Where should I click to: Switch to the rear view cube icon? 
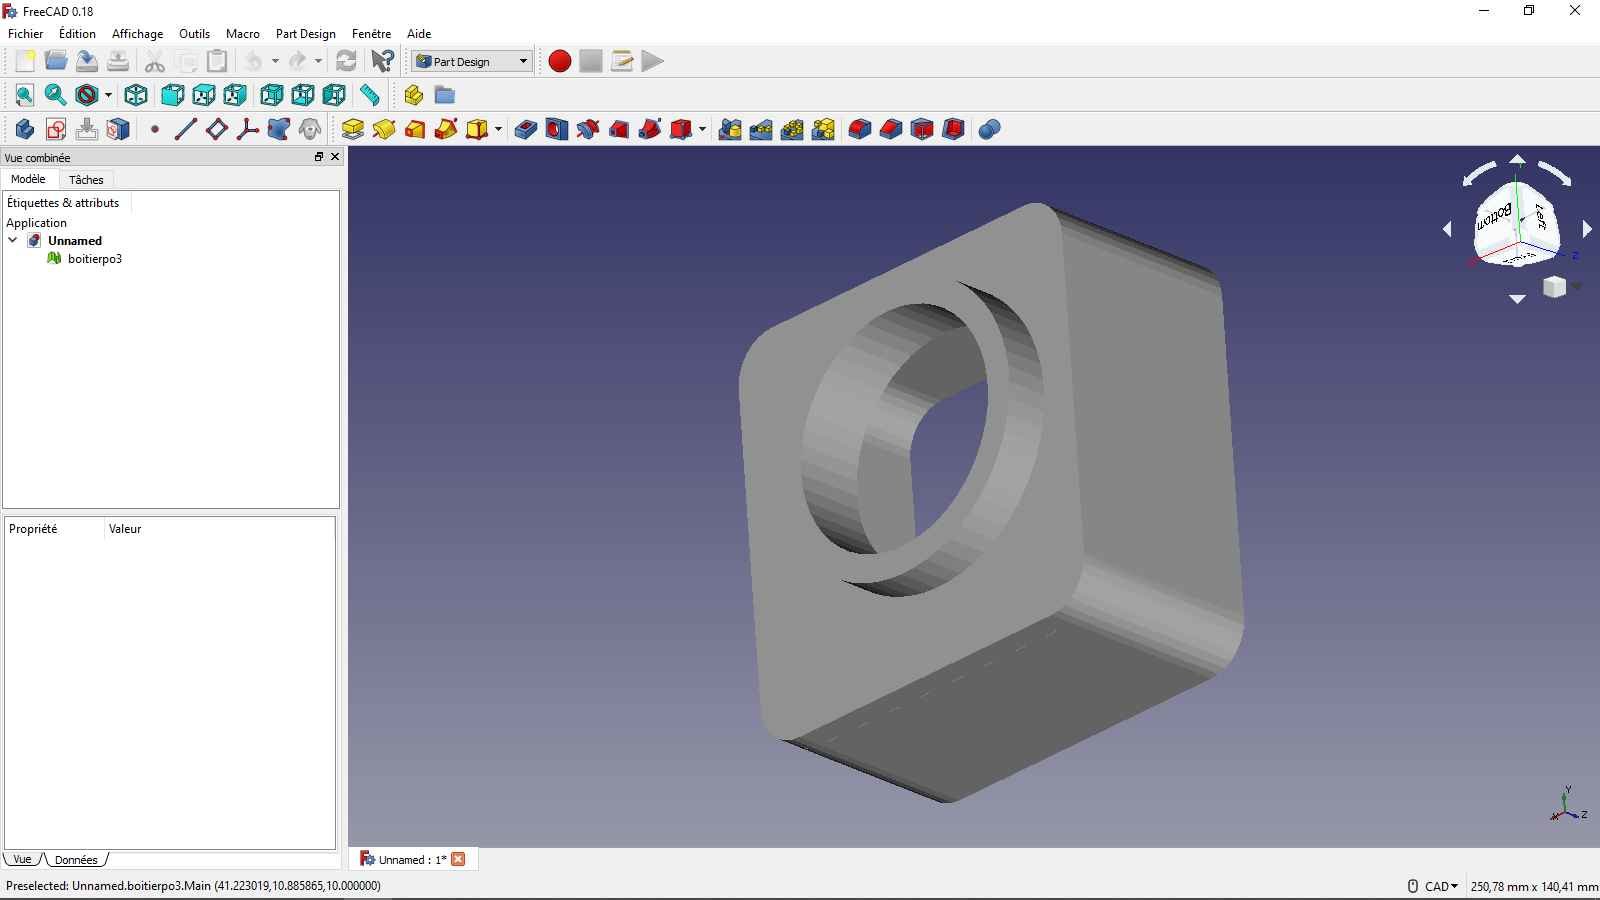pos(271,95)
